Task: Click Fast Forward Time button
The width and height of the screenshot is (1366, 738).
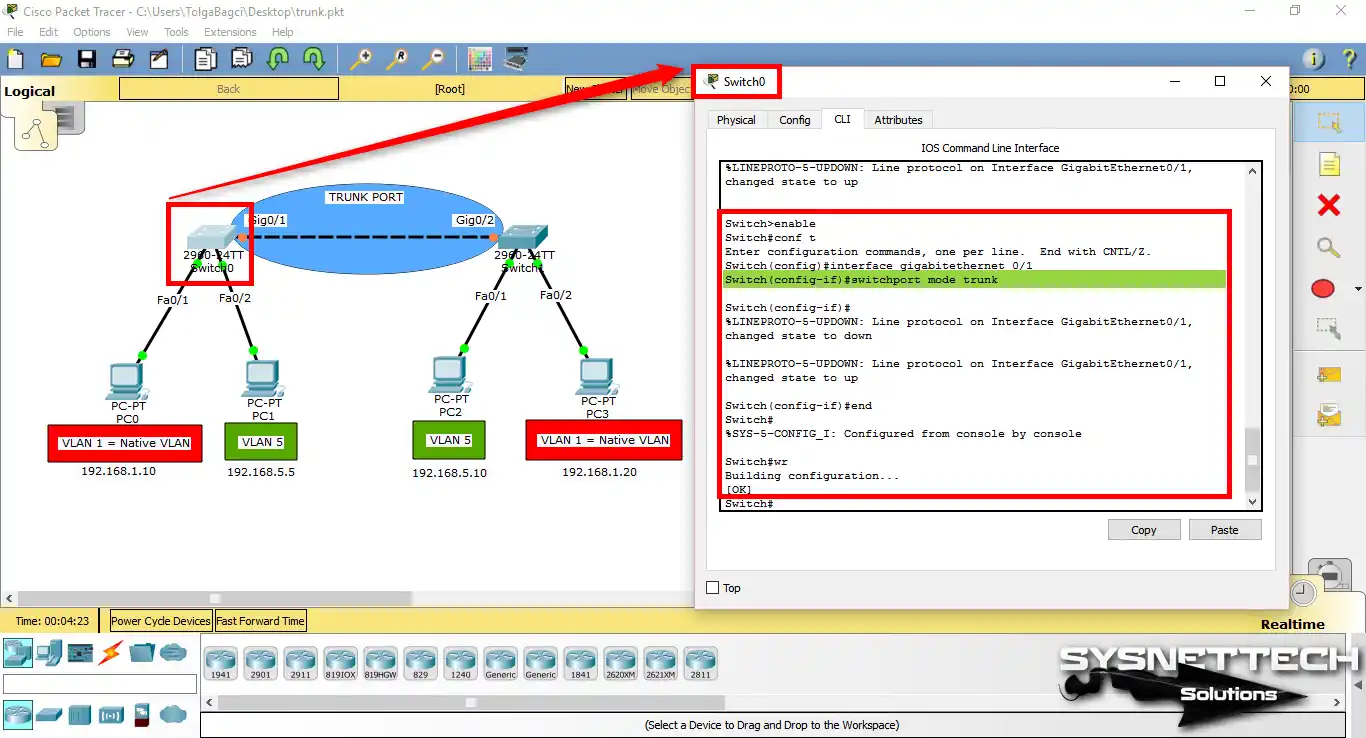Action: point(260,621)
